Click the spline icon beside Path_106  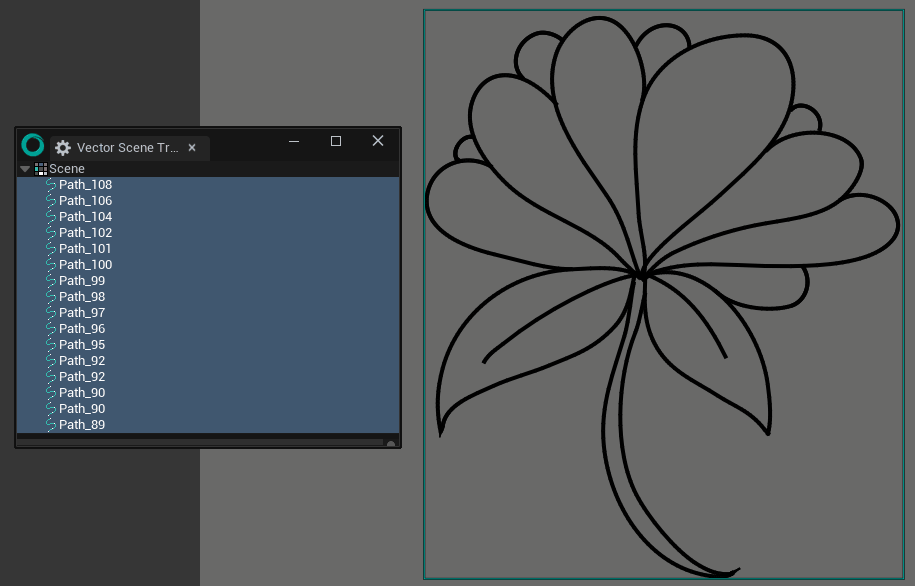51,200
